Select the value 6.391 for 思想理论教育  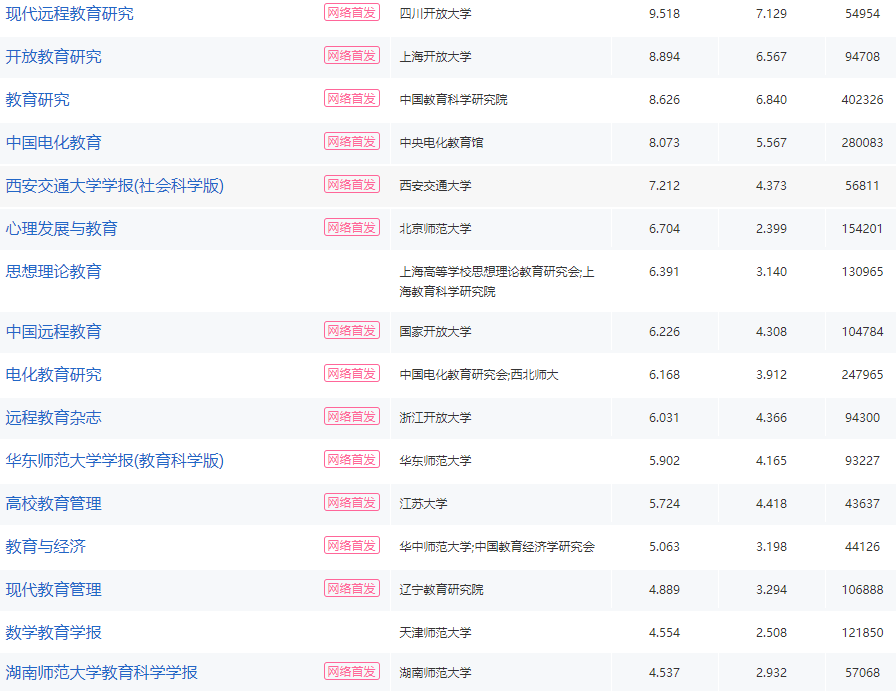click(665, 271)
